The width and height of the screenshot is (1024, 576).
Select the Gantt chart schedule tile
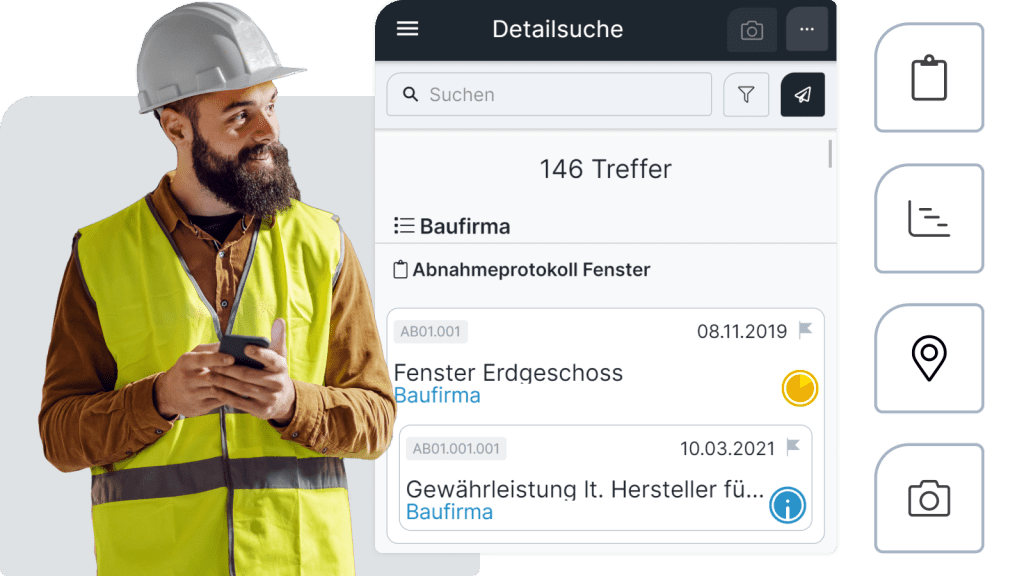929,218
